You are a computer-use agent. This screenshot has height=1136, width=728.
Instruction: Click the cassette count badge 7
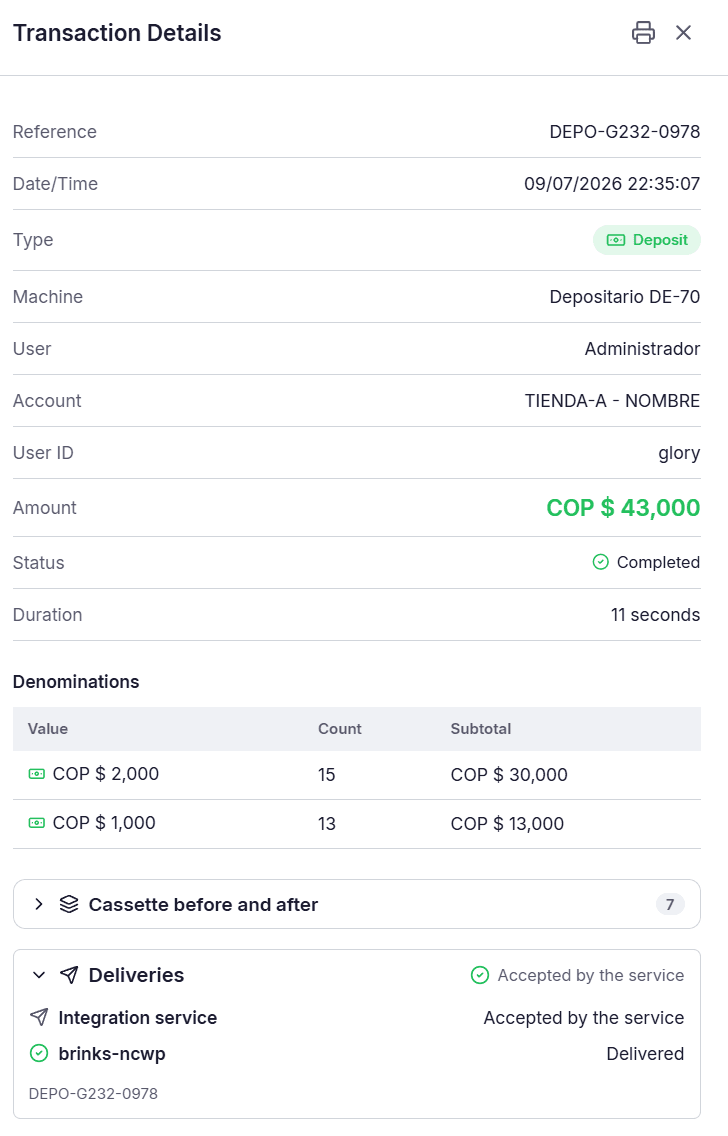pos(670,904)
